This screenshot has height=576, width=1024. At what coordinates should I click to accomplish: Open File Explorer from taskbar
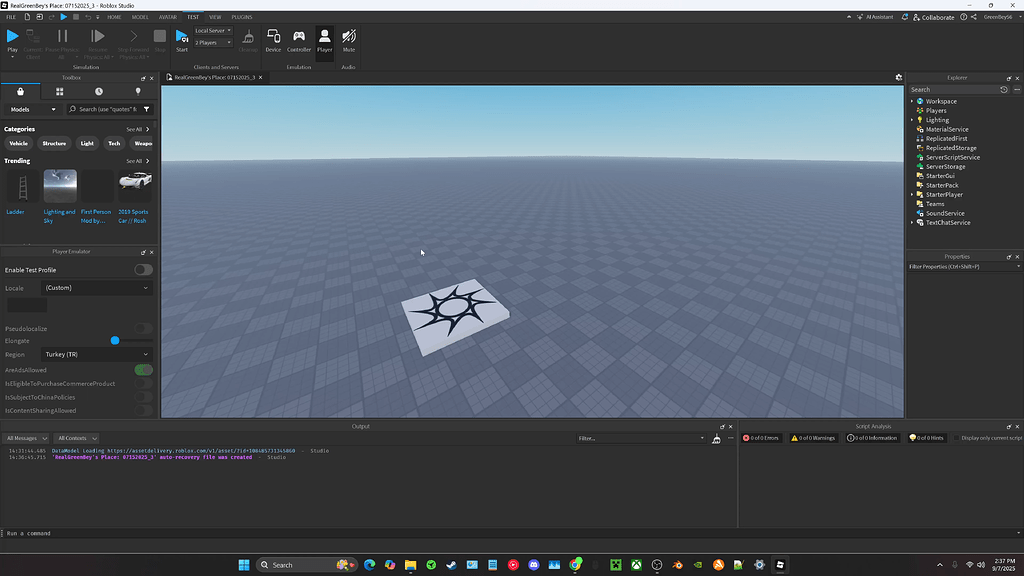(410, 565)
